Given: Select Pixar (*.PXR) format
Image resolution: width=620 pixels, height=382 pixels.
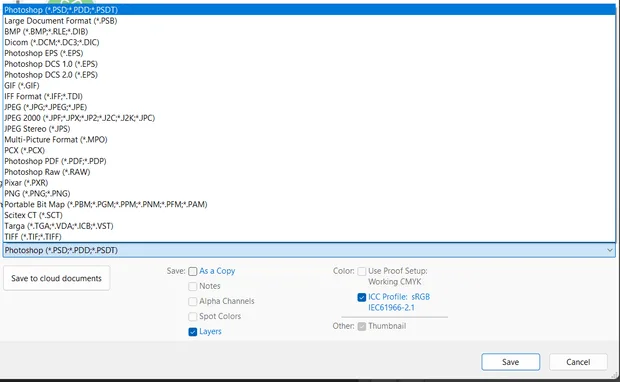Looking at the screenshot, I should click(309, 183).
